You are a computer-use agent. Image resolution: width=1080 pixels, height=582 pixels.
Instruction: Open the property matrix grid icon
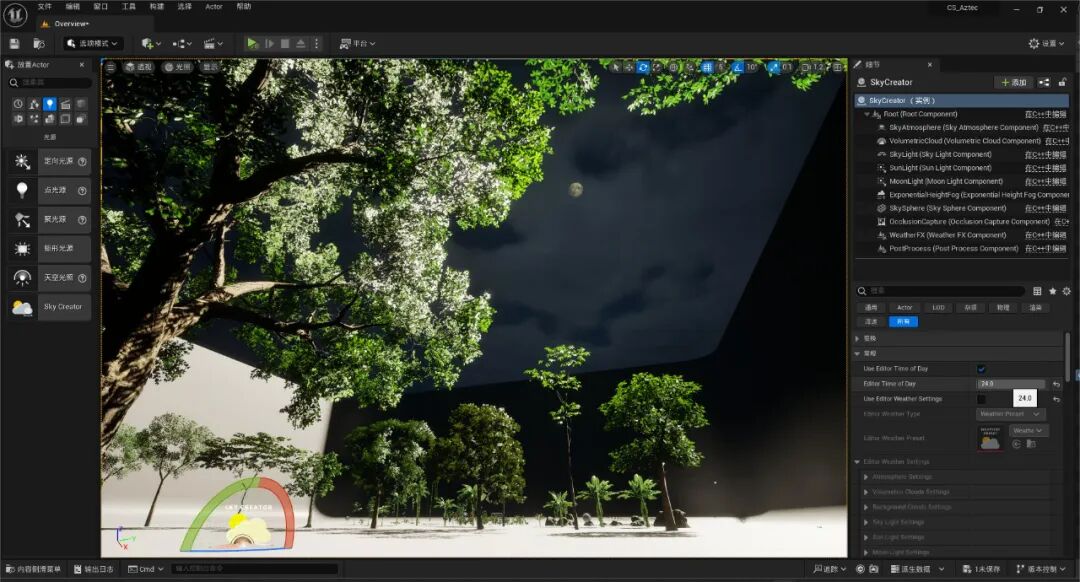tap(1037, 291)
